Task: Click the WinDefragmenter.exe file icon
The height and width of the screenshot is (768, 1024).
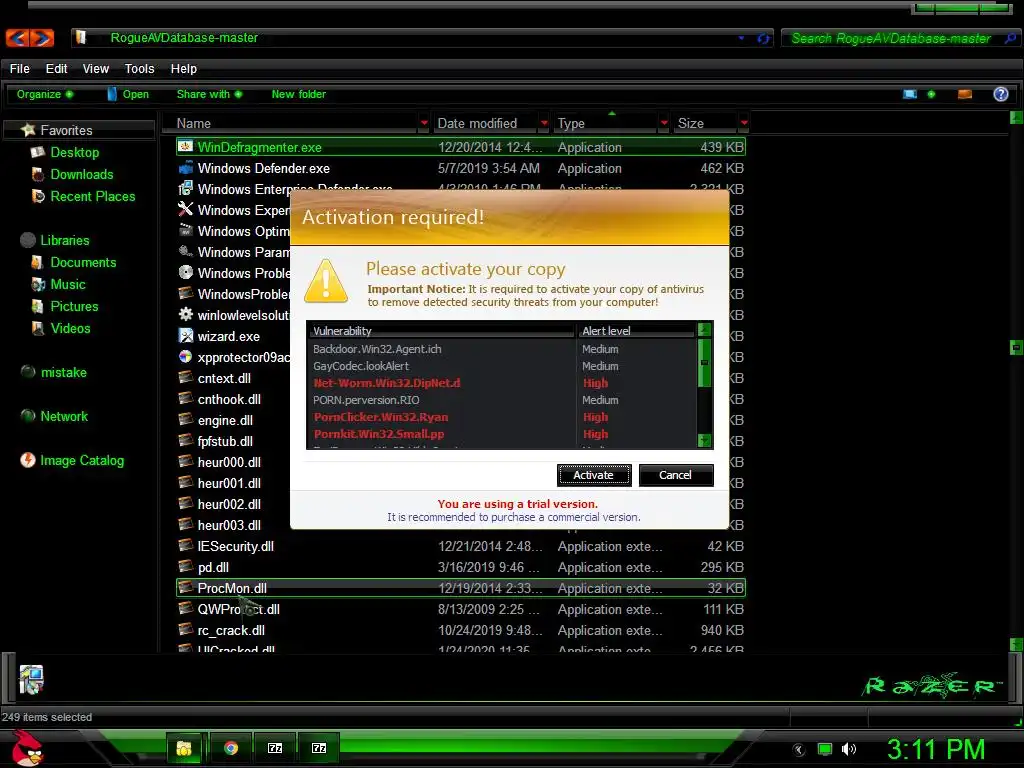Action: pyautogui.click(x=185, y=147)
